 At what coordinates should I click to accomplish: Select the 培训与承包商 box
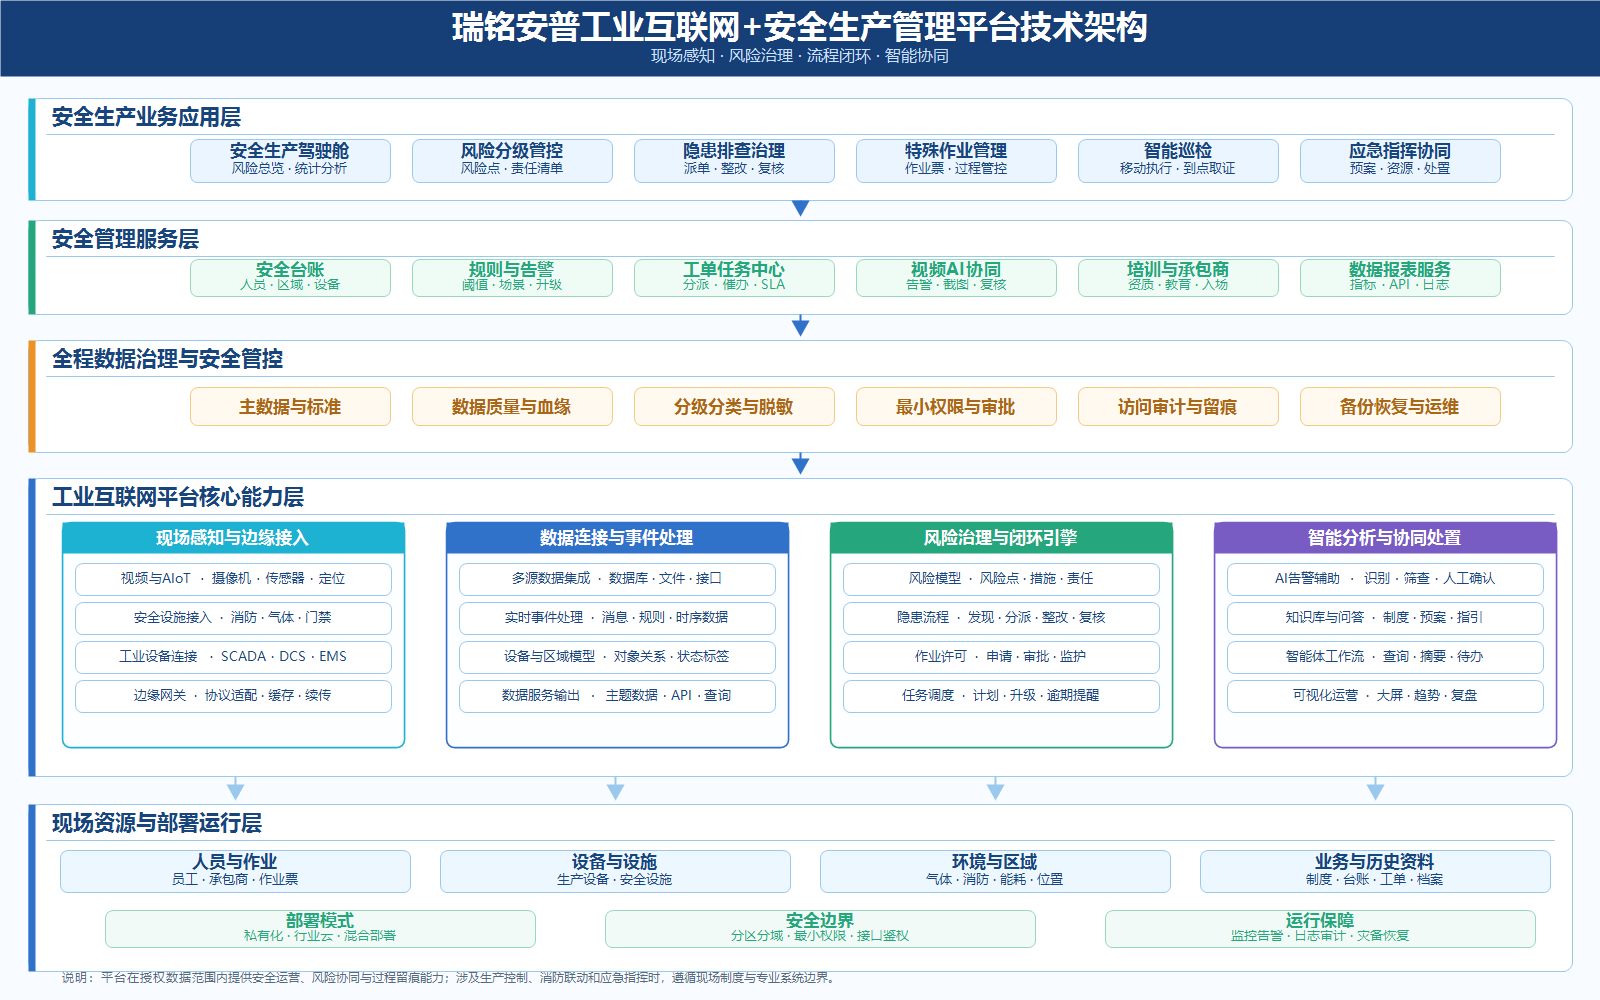coord(1178,277)
